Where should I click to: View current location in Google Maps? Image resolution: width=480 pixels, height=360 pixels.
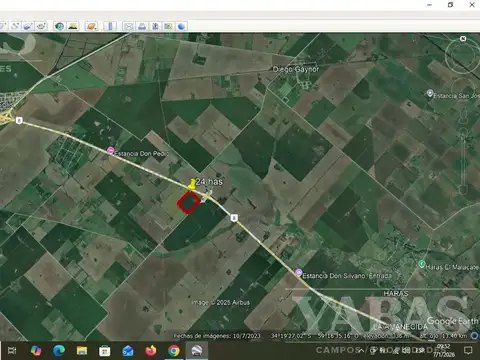pyautogui.click(x=168, y=26)
